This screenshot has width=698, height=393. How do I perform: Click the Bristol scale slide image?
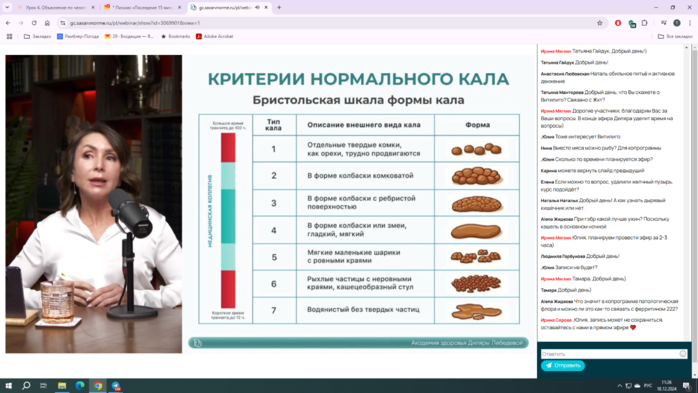click(359, 204)
